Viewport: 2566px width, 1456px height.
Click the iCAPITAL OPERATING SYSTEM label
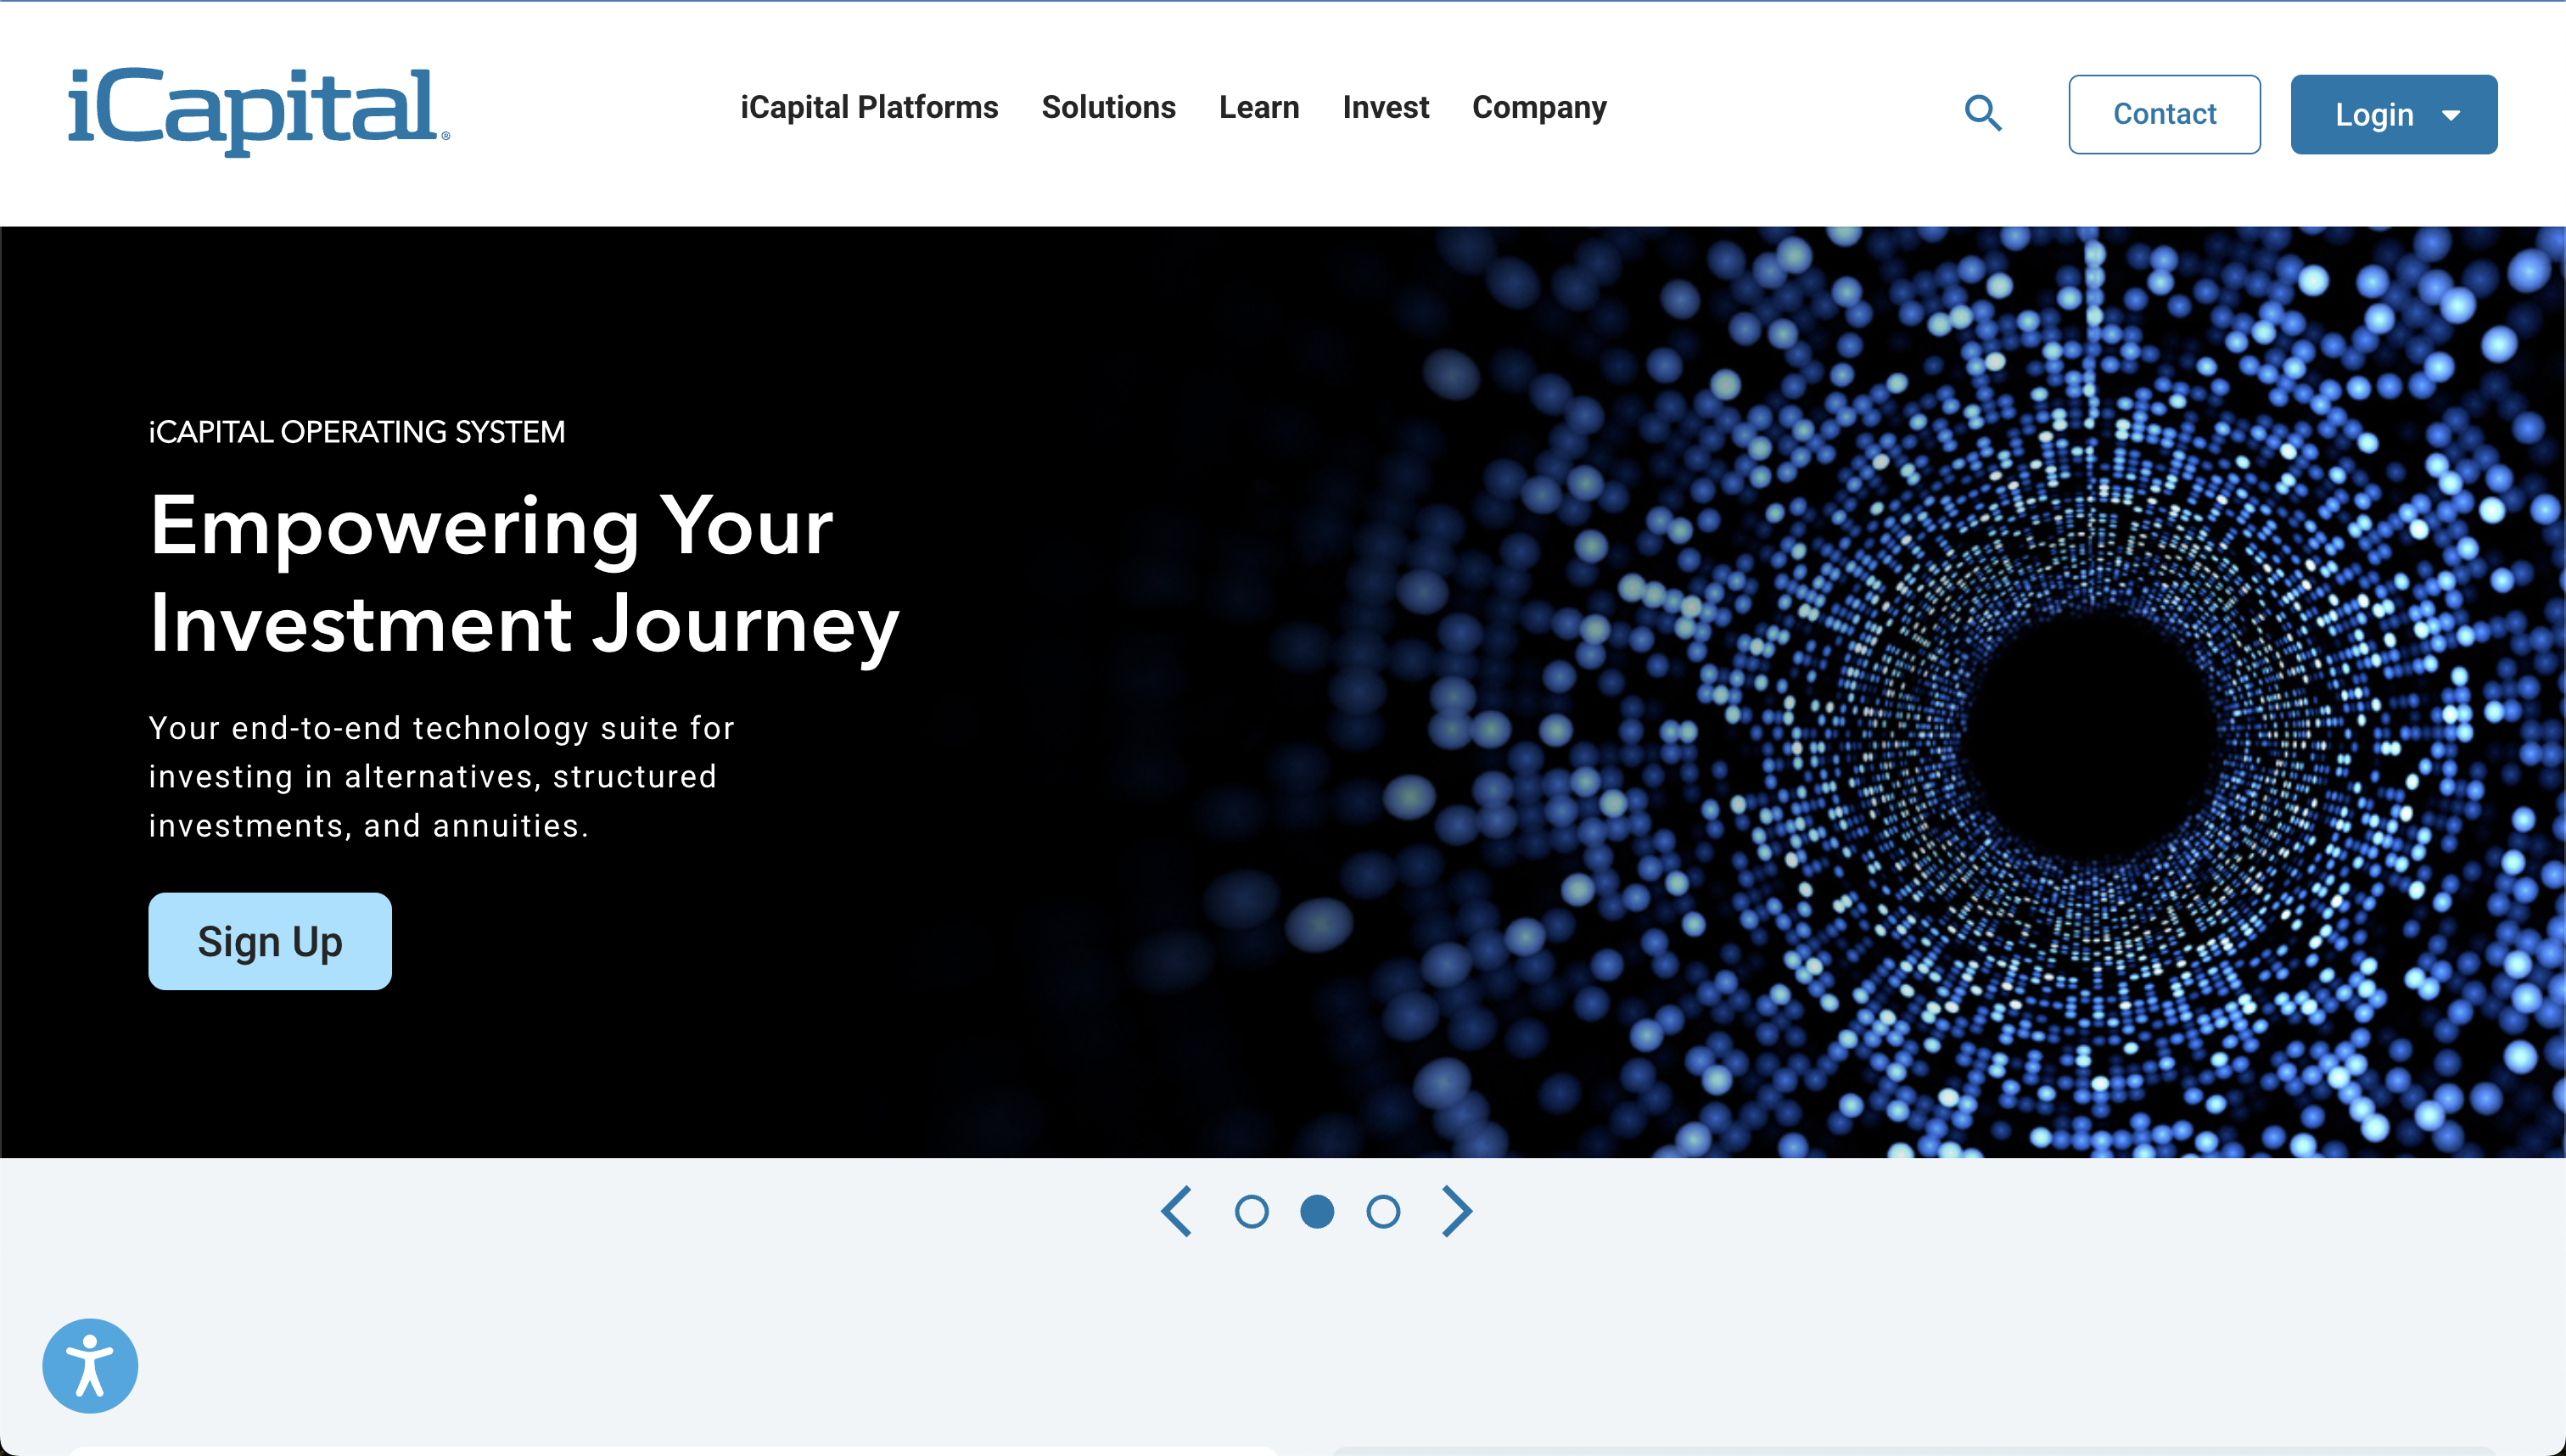tap(356, 431)
